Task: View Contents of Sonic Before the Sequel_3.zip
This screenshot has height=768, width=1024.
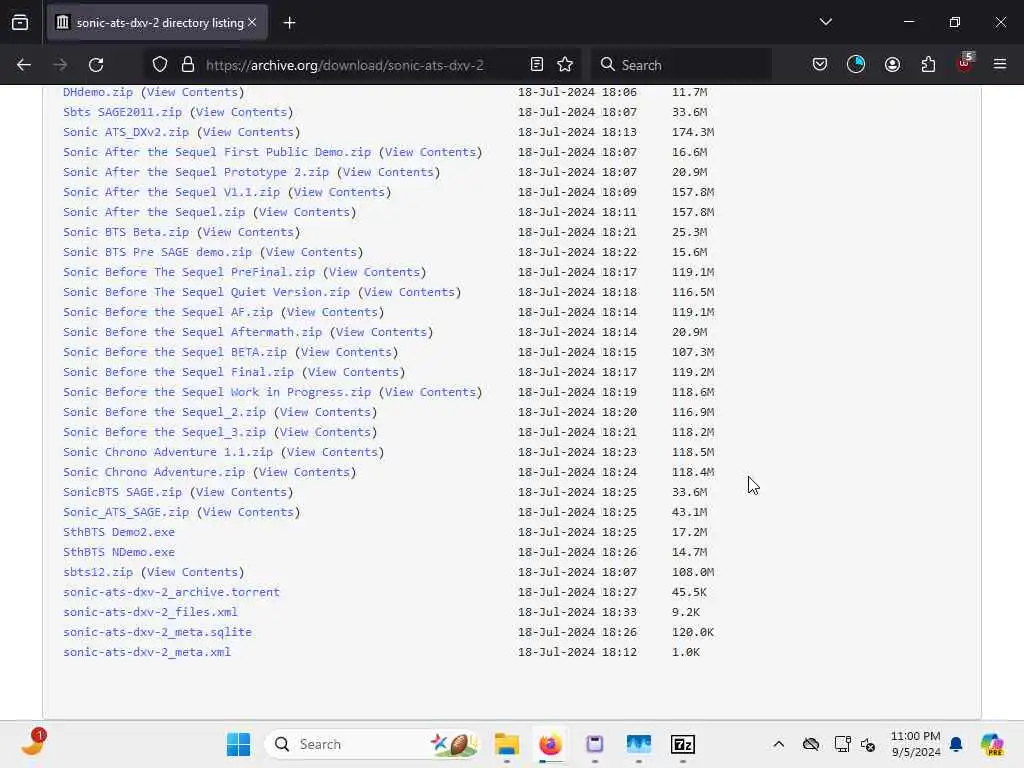Action: coord(325,432)
